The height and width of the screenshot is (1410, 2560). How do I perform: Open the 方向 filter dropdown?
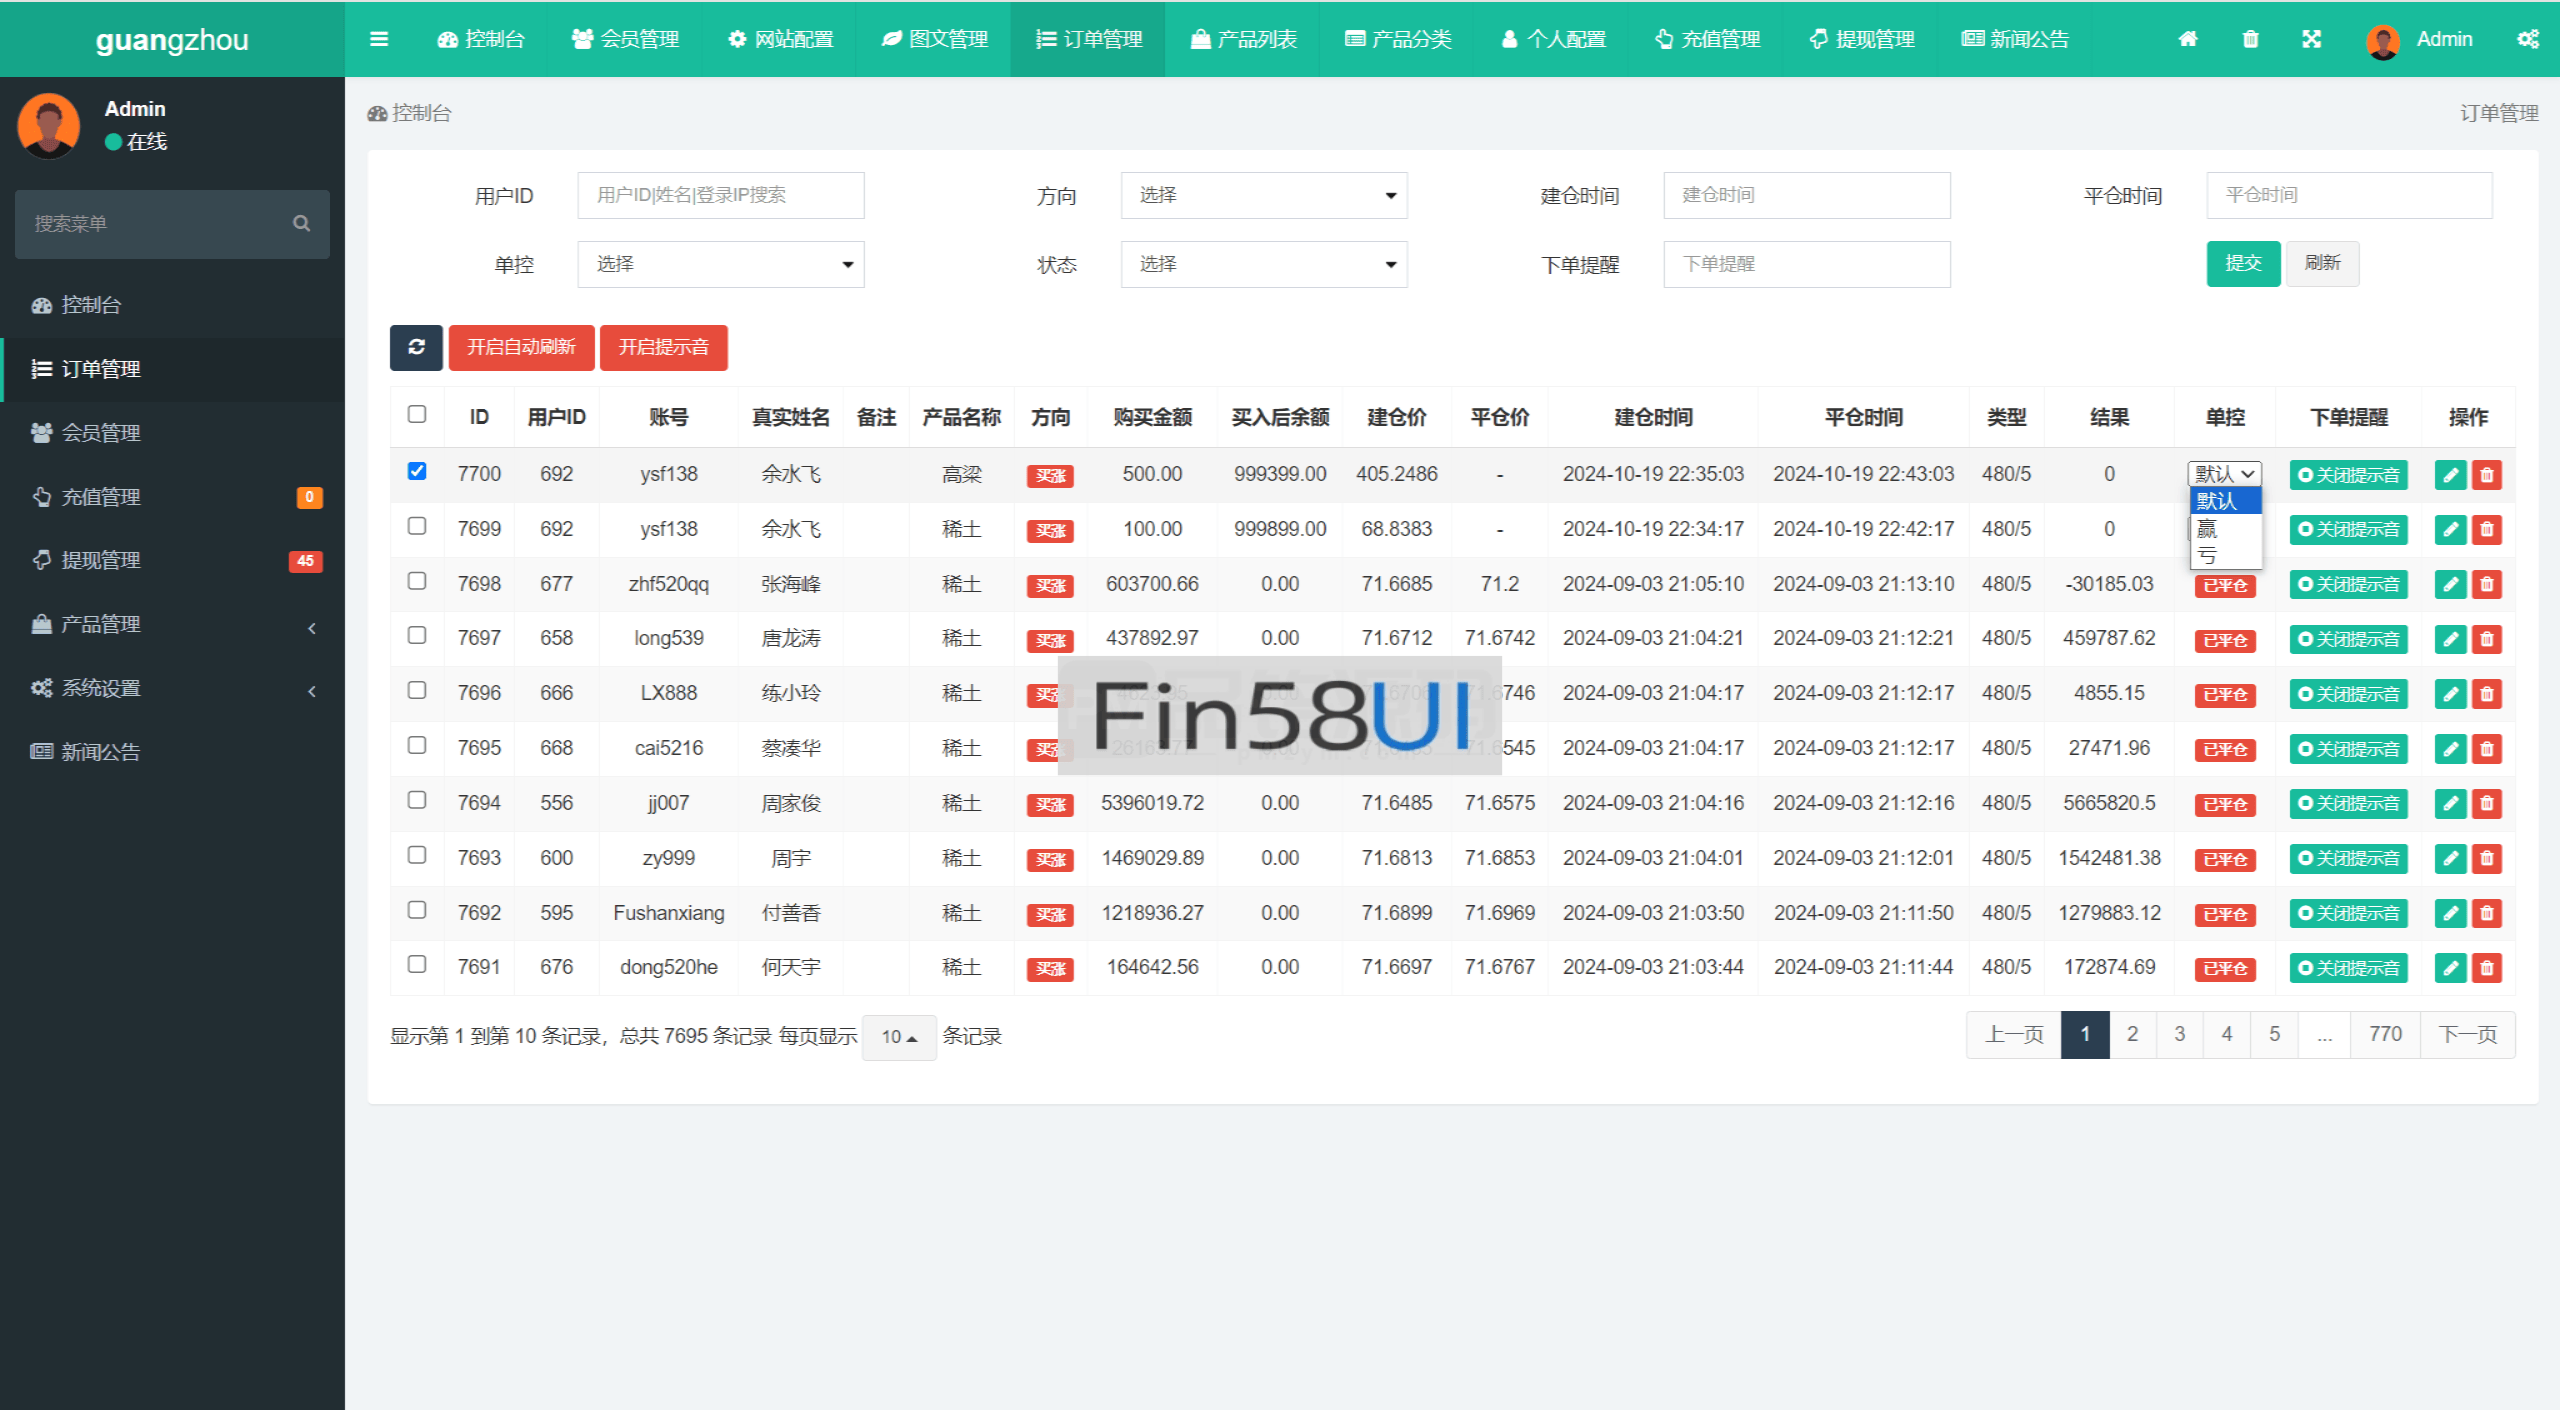(x=1263, y=195)
